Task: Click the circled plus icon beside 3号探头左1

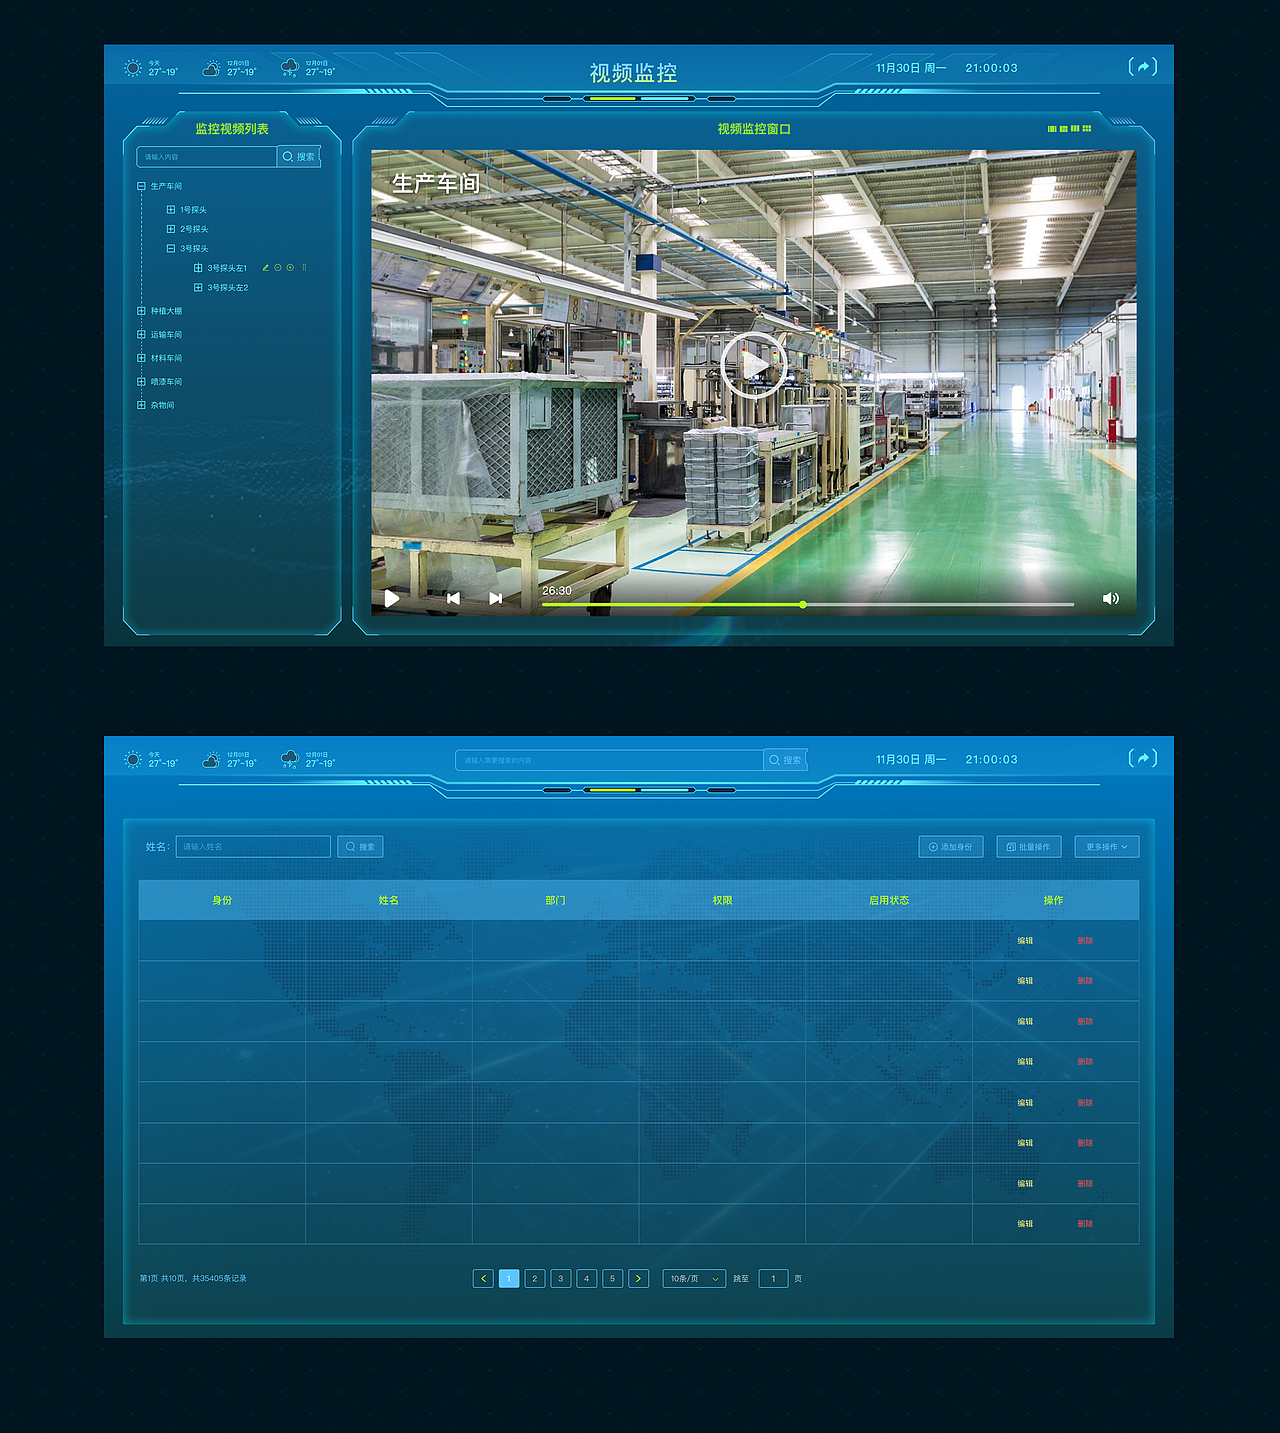Action: click(290, 268)
